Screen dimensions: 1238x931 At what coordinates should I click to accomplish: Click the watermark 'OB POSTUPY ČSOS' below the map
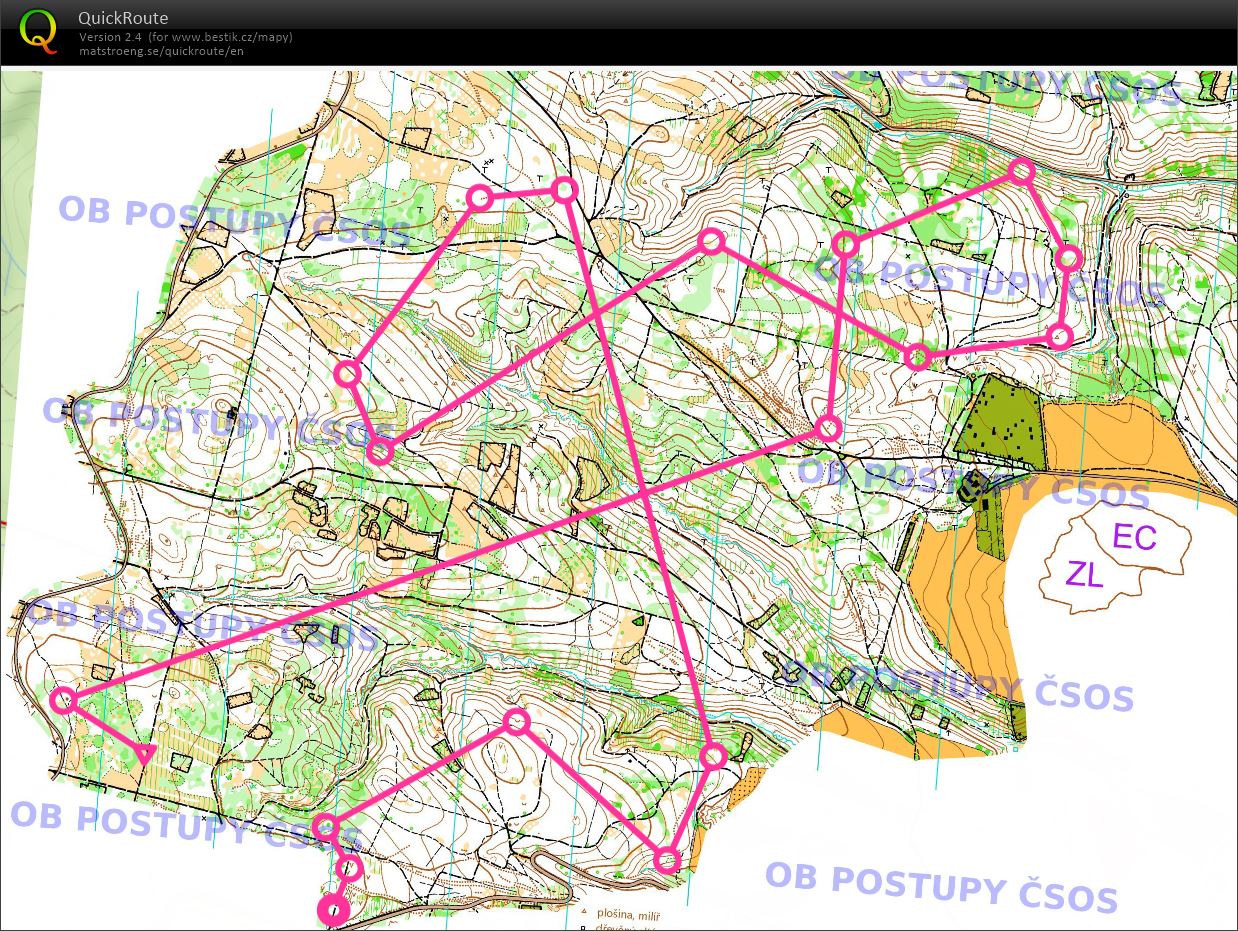pyautogui.click(x=940, y=887)
